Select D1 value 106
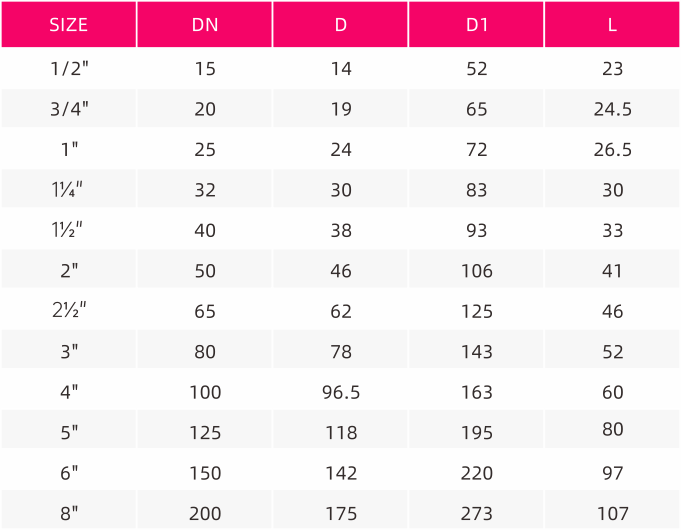The image size is (681, 530). 477,271
